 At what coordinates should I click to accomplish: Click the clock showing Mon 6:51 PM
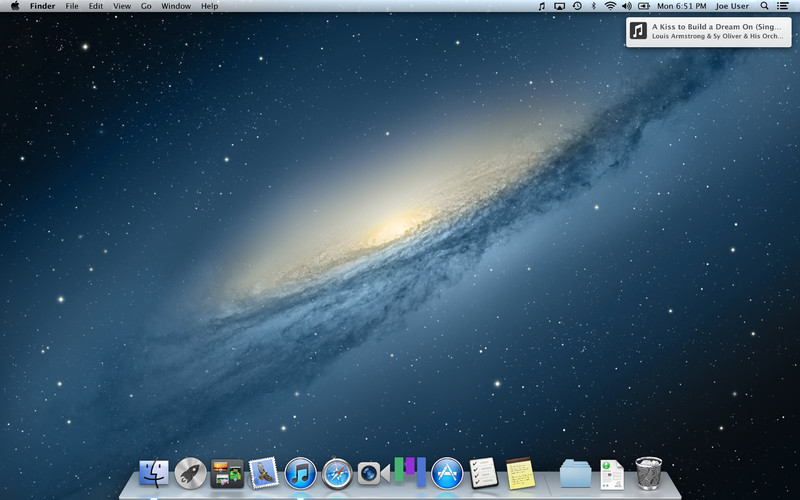pos(682,6)
